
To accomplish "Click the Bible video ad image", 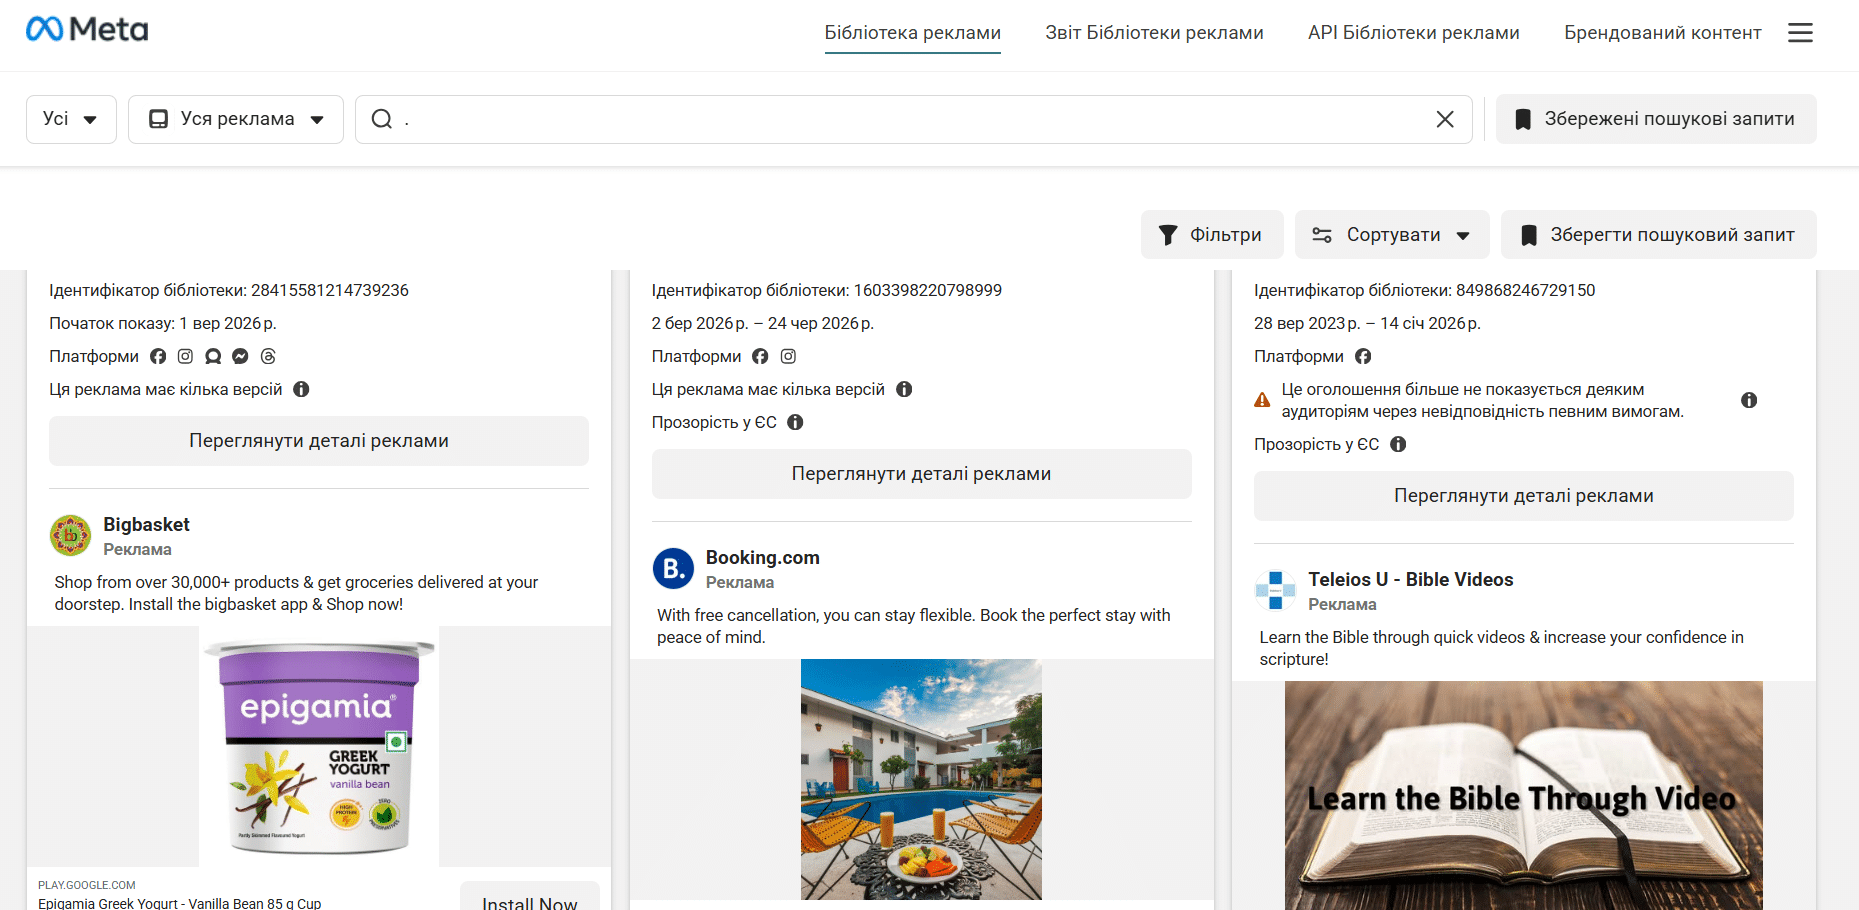I will (x=1523, y=796).
